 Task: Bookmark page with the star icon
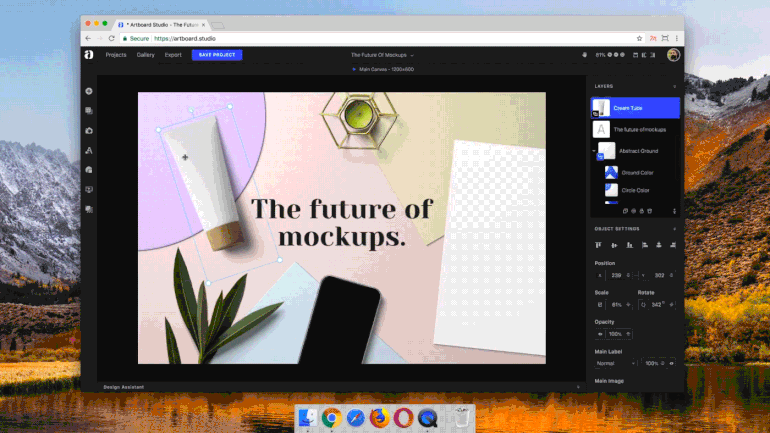pos(639,38)
